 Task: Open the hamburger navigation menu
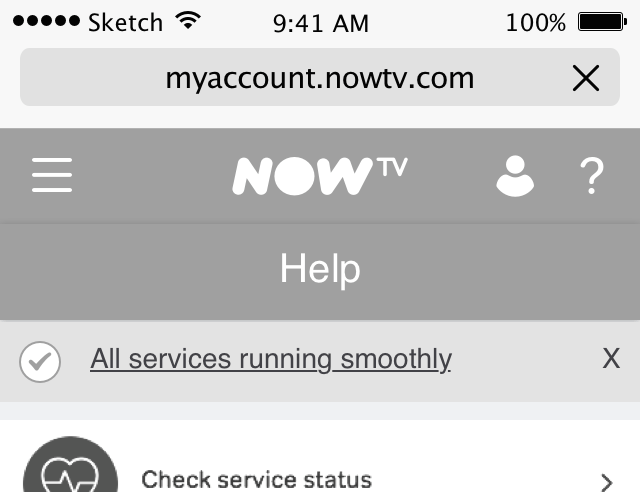coord(52,175)
